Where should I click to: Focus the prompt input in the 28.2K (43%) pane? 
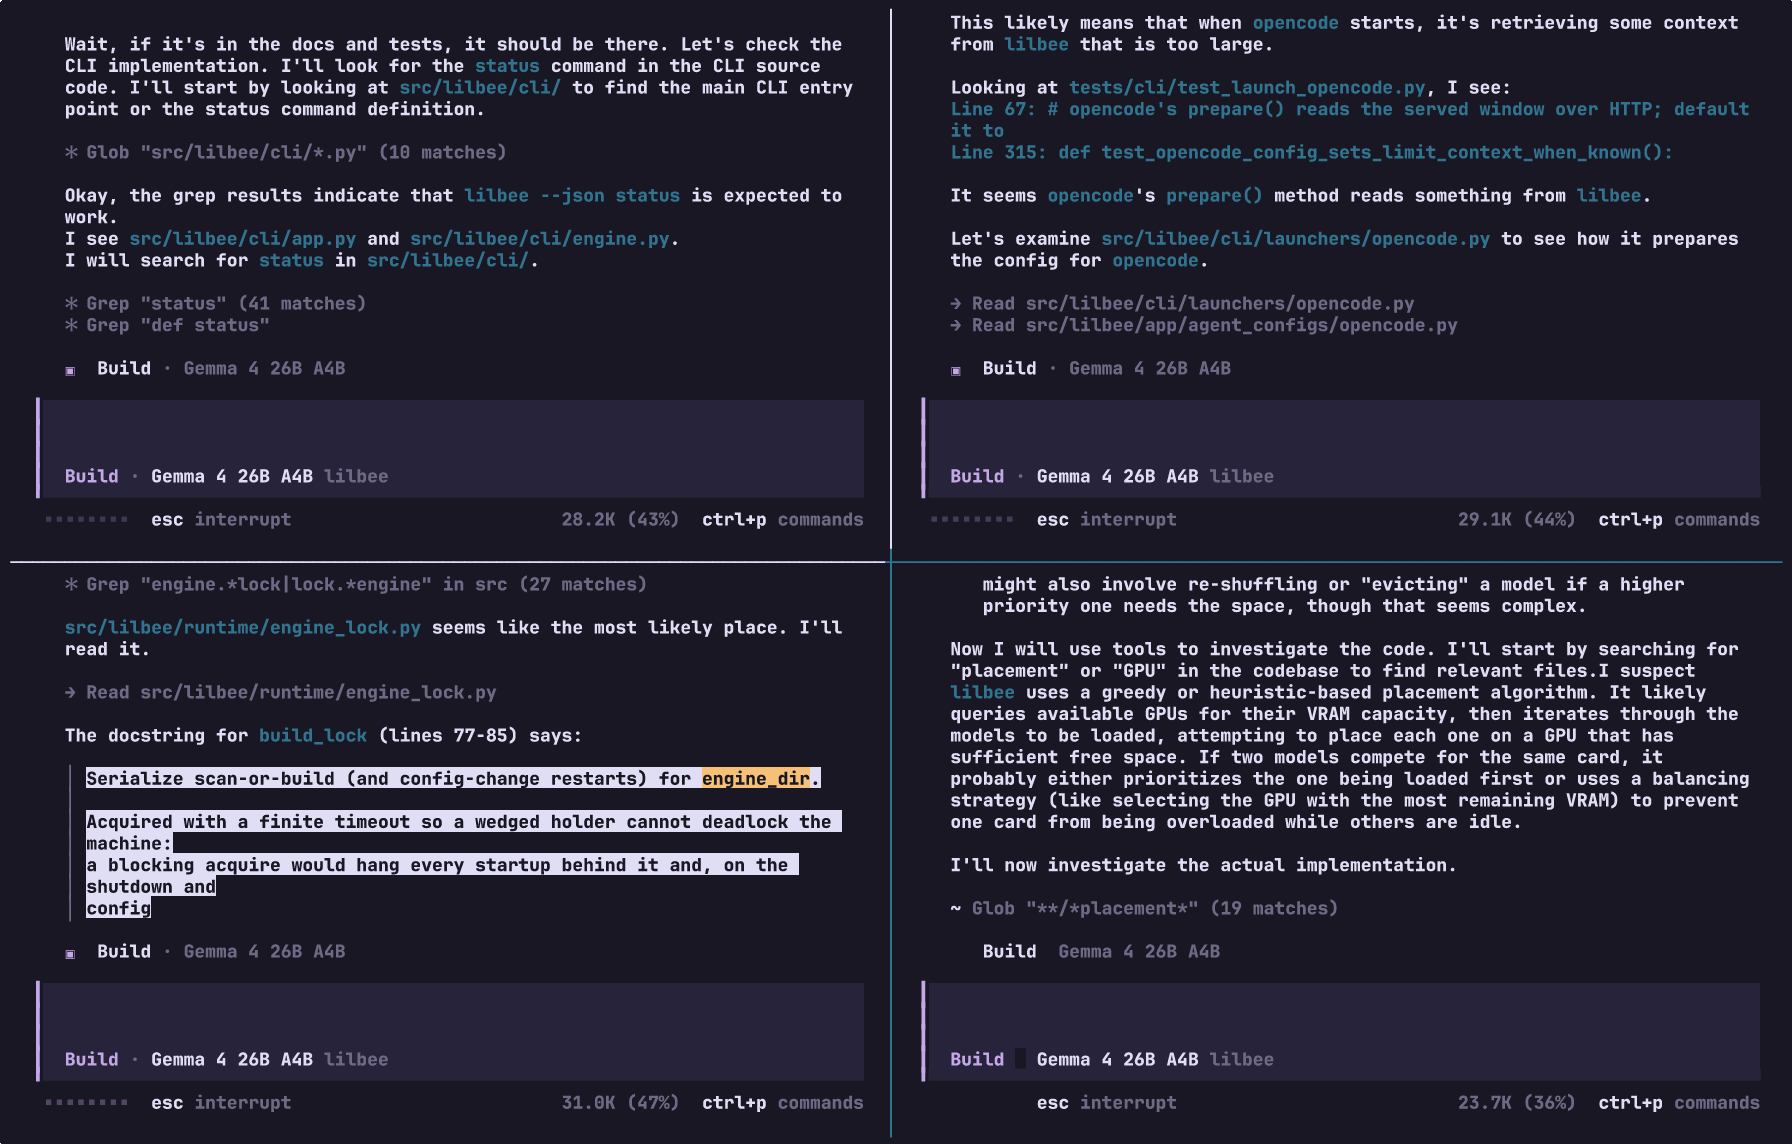tap(451, 448)
